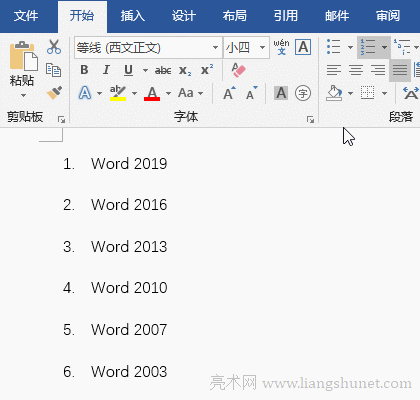Screen dimensions: 420x400
Task: Open the font size dropdown arrow
Action: (x=262, y=47)
